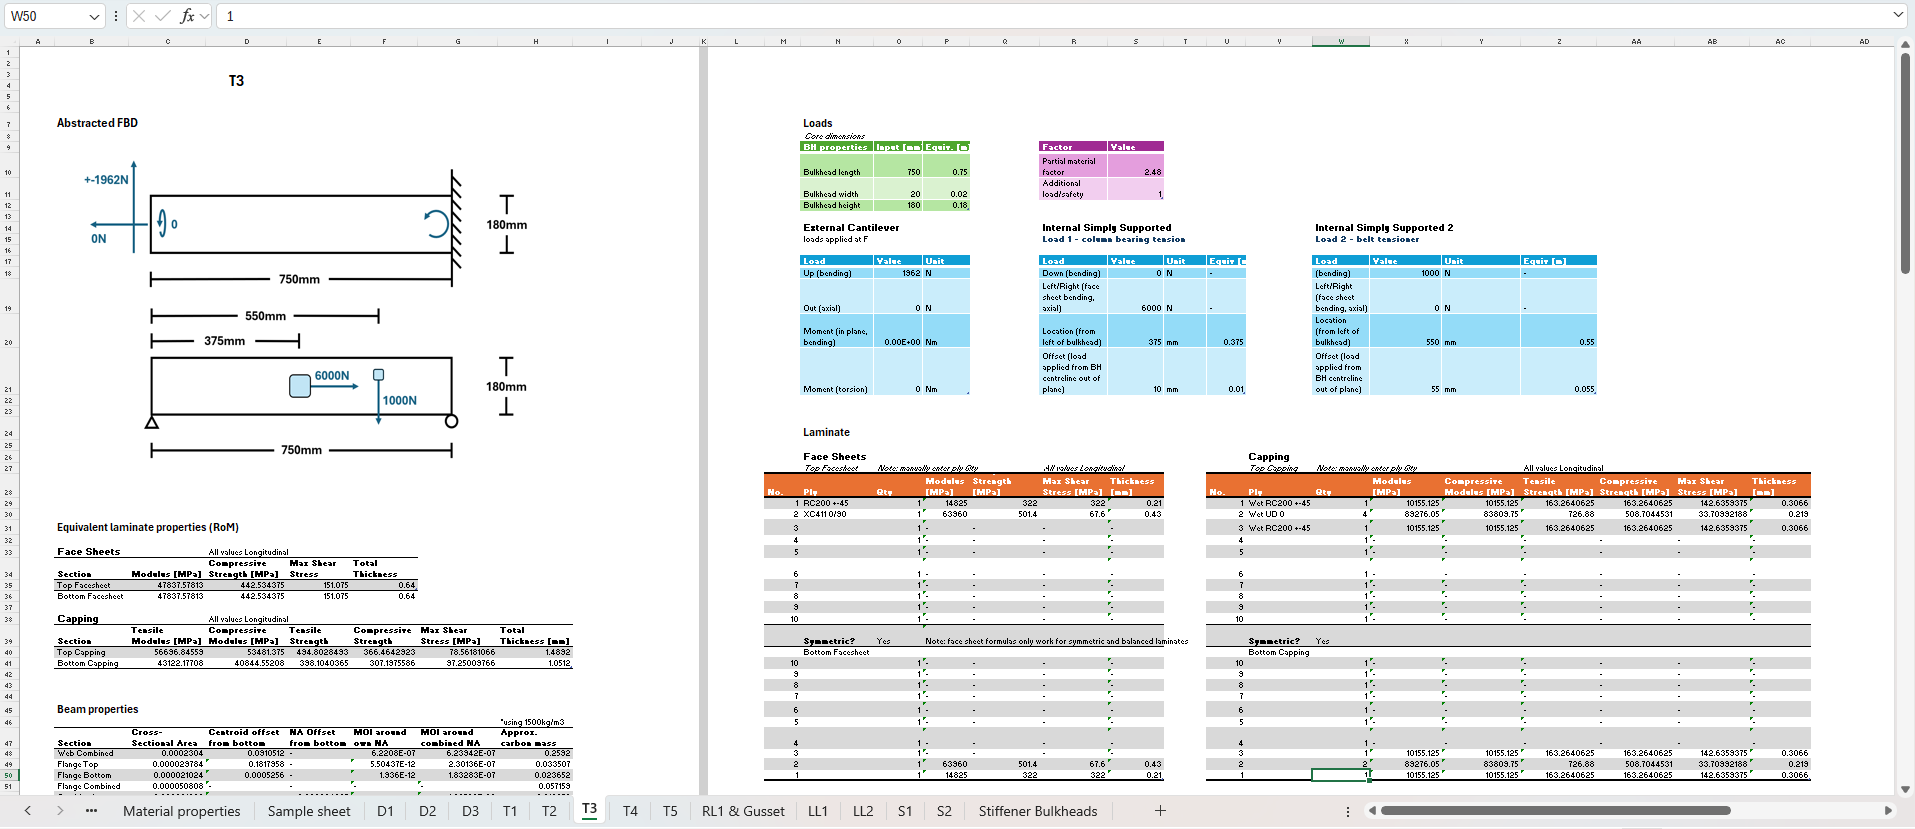1915x829 pixels.
Task: Click the Select All corner triangle
Action: tap(9, 41)
